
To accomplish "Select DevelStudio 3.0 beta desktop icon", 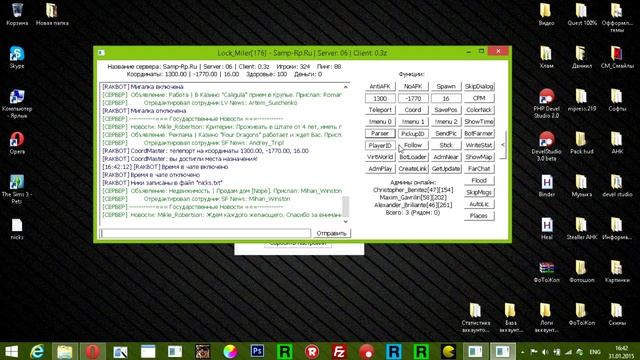I will click(x=546, y=146).
